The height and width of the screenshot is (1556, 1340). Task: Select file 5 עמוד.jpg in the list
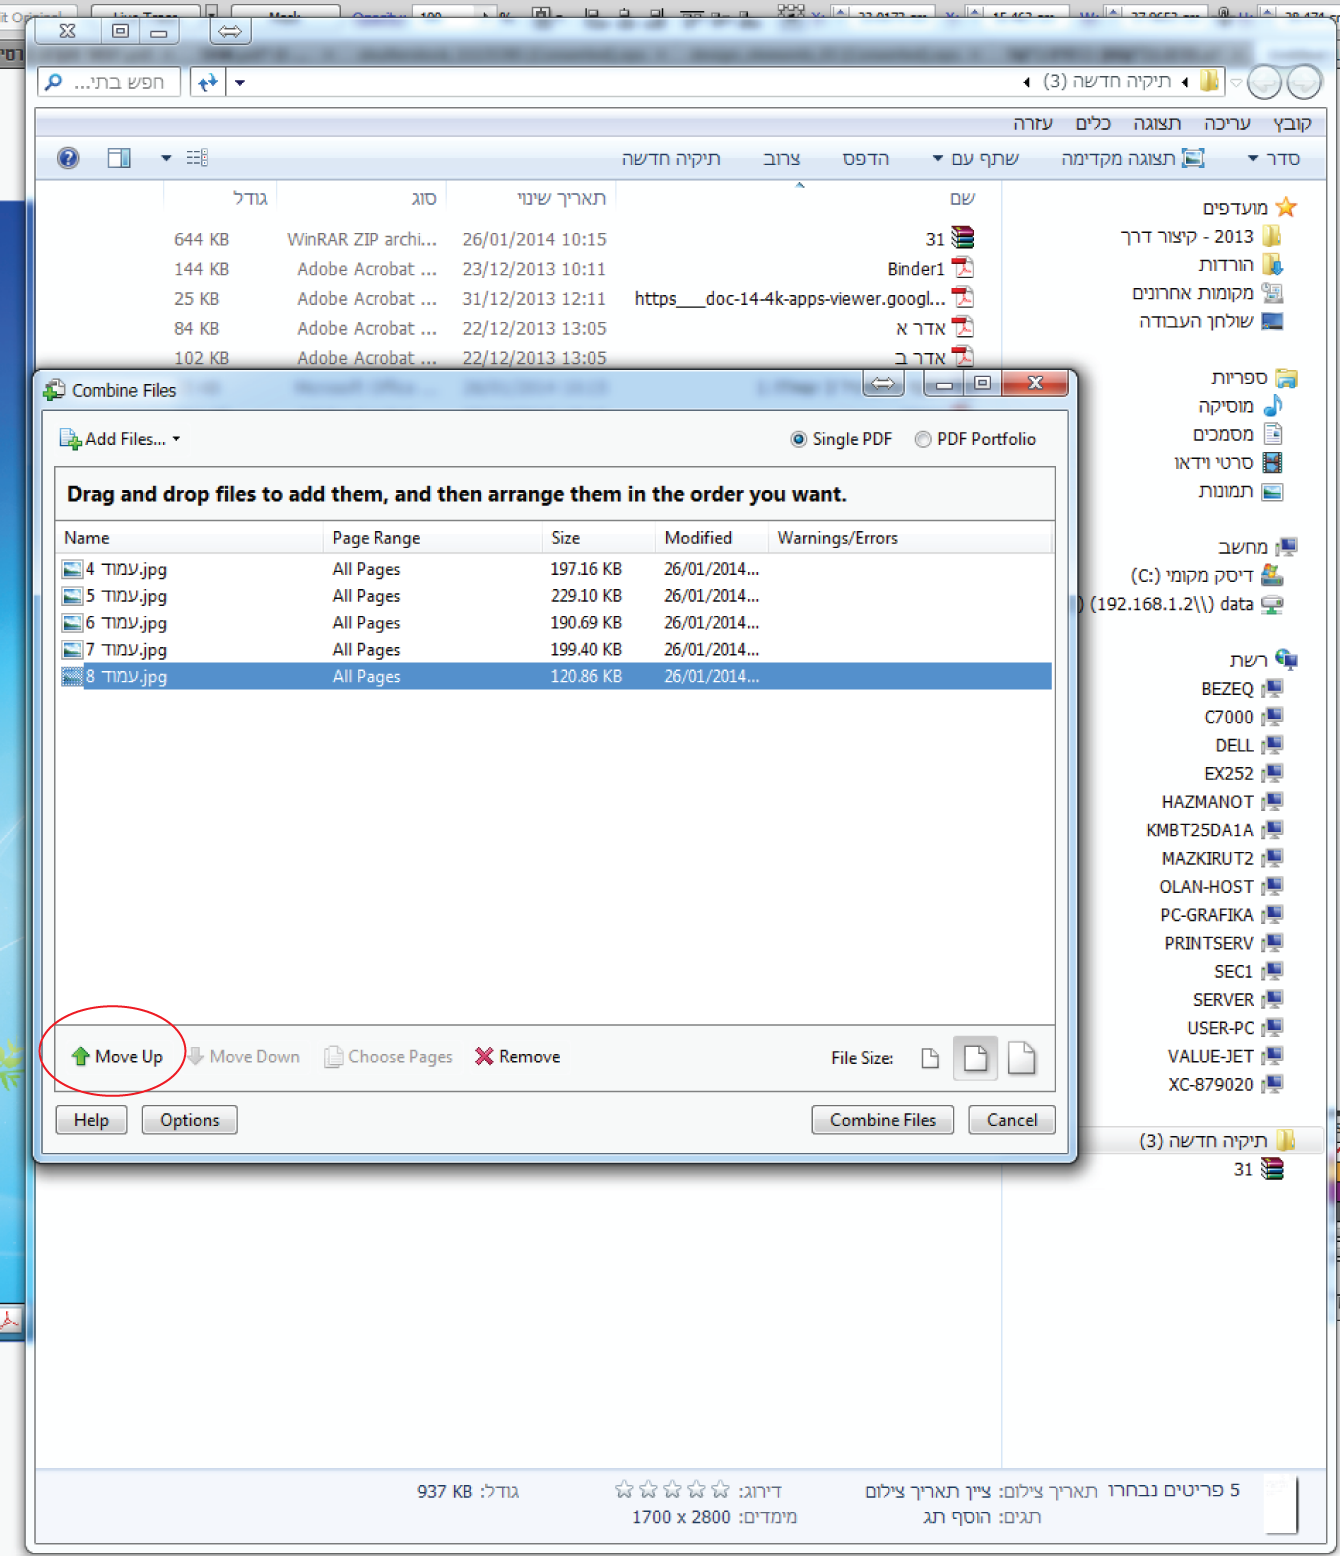[x=555, y=596]
